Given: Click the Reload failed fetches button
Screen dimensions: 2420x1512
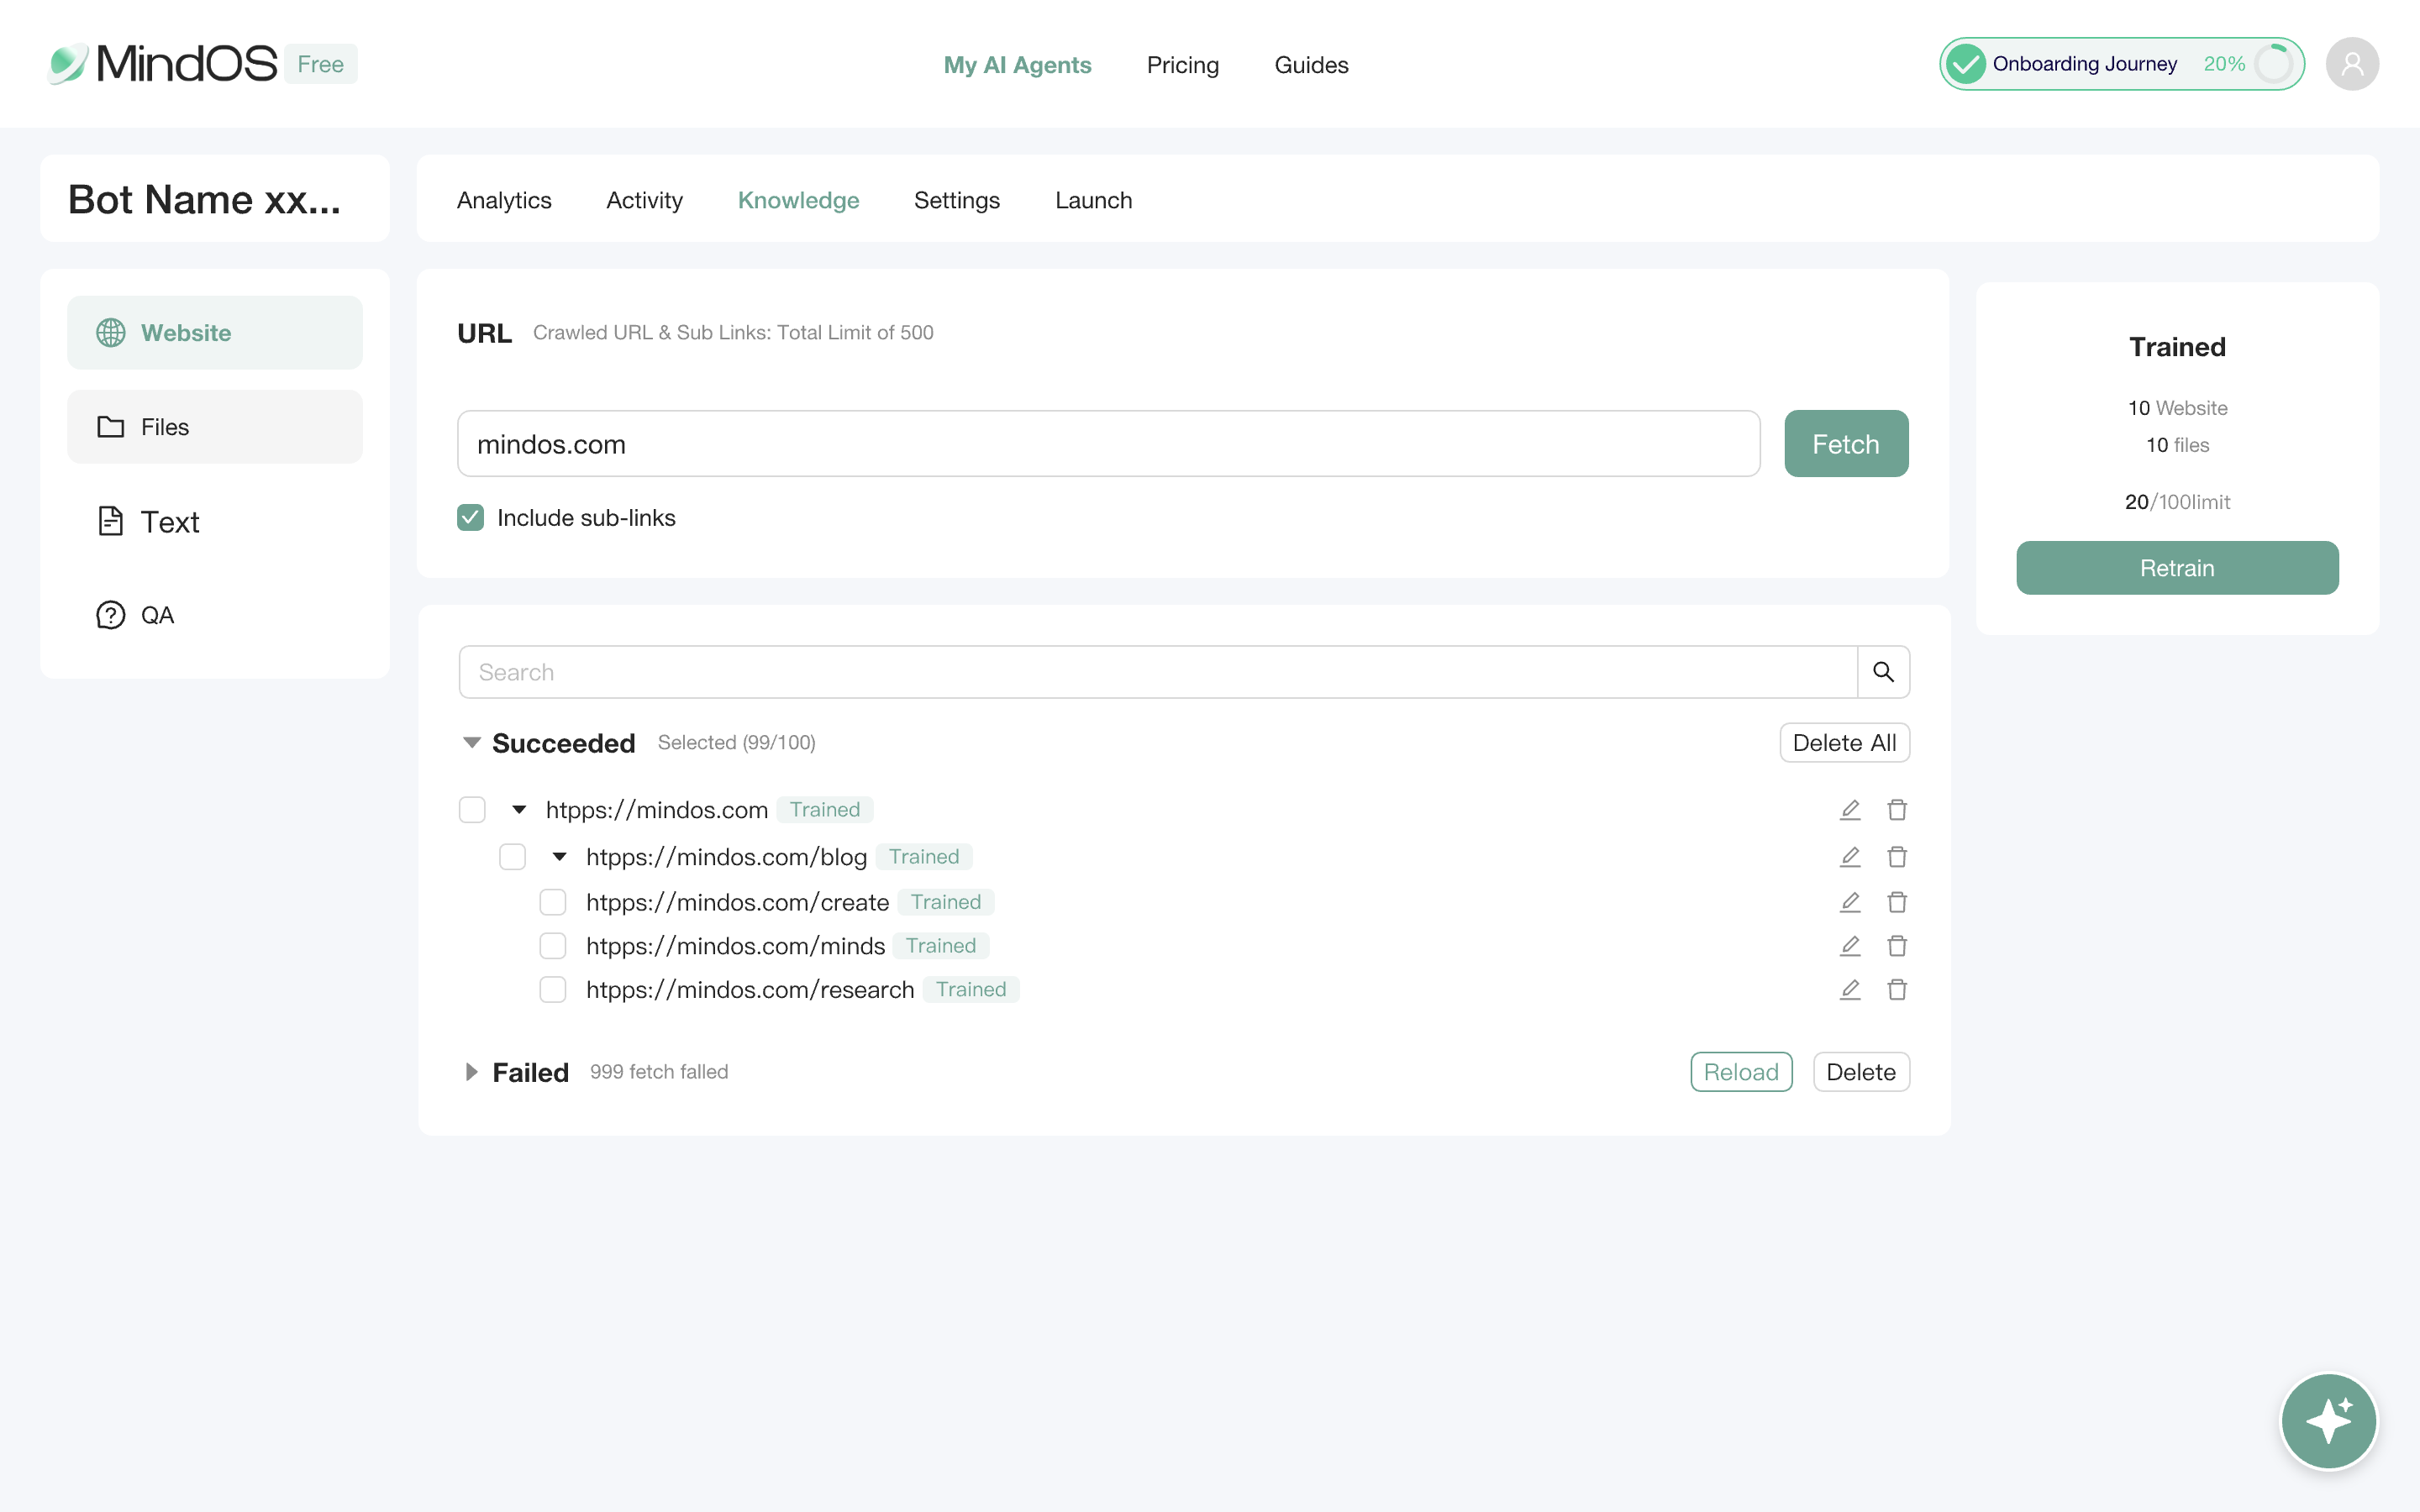Looking at the screenshot, I should [1741, 1072].
